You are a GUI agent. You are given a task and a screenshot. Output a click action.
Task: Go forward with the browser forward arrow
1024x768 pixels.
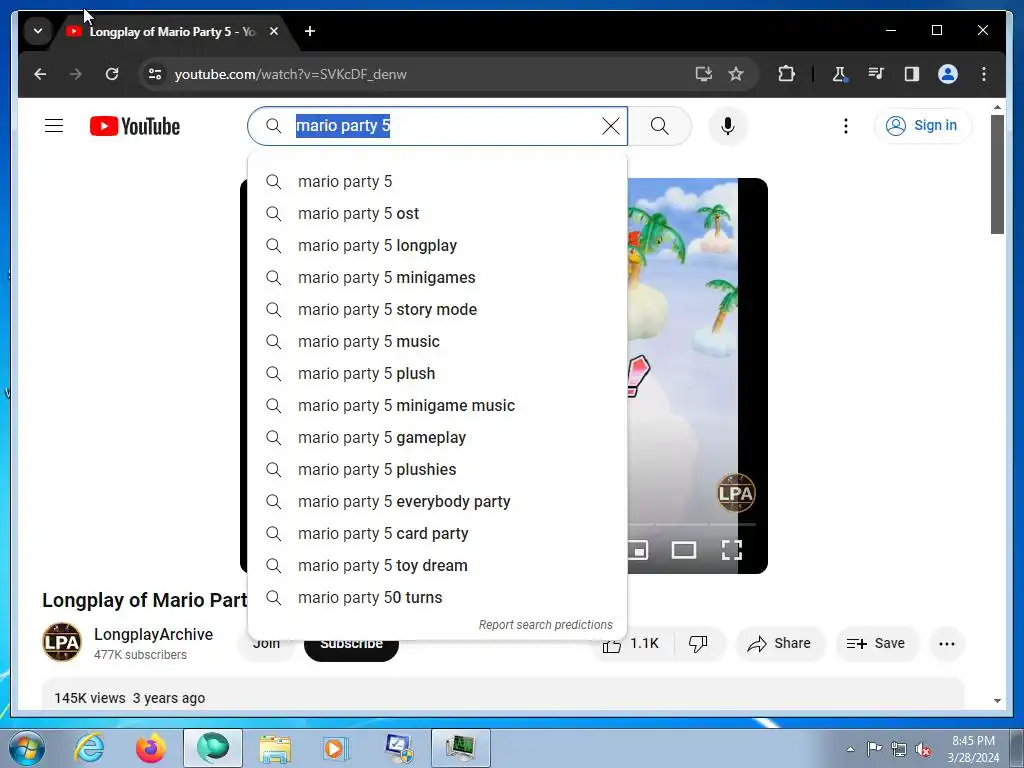(x=76, y=74)
